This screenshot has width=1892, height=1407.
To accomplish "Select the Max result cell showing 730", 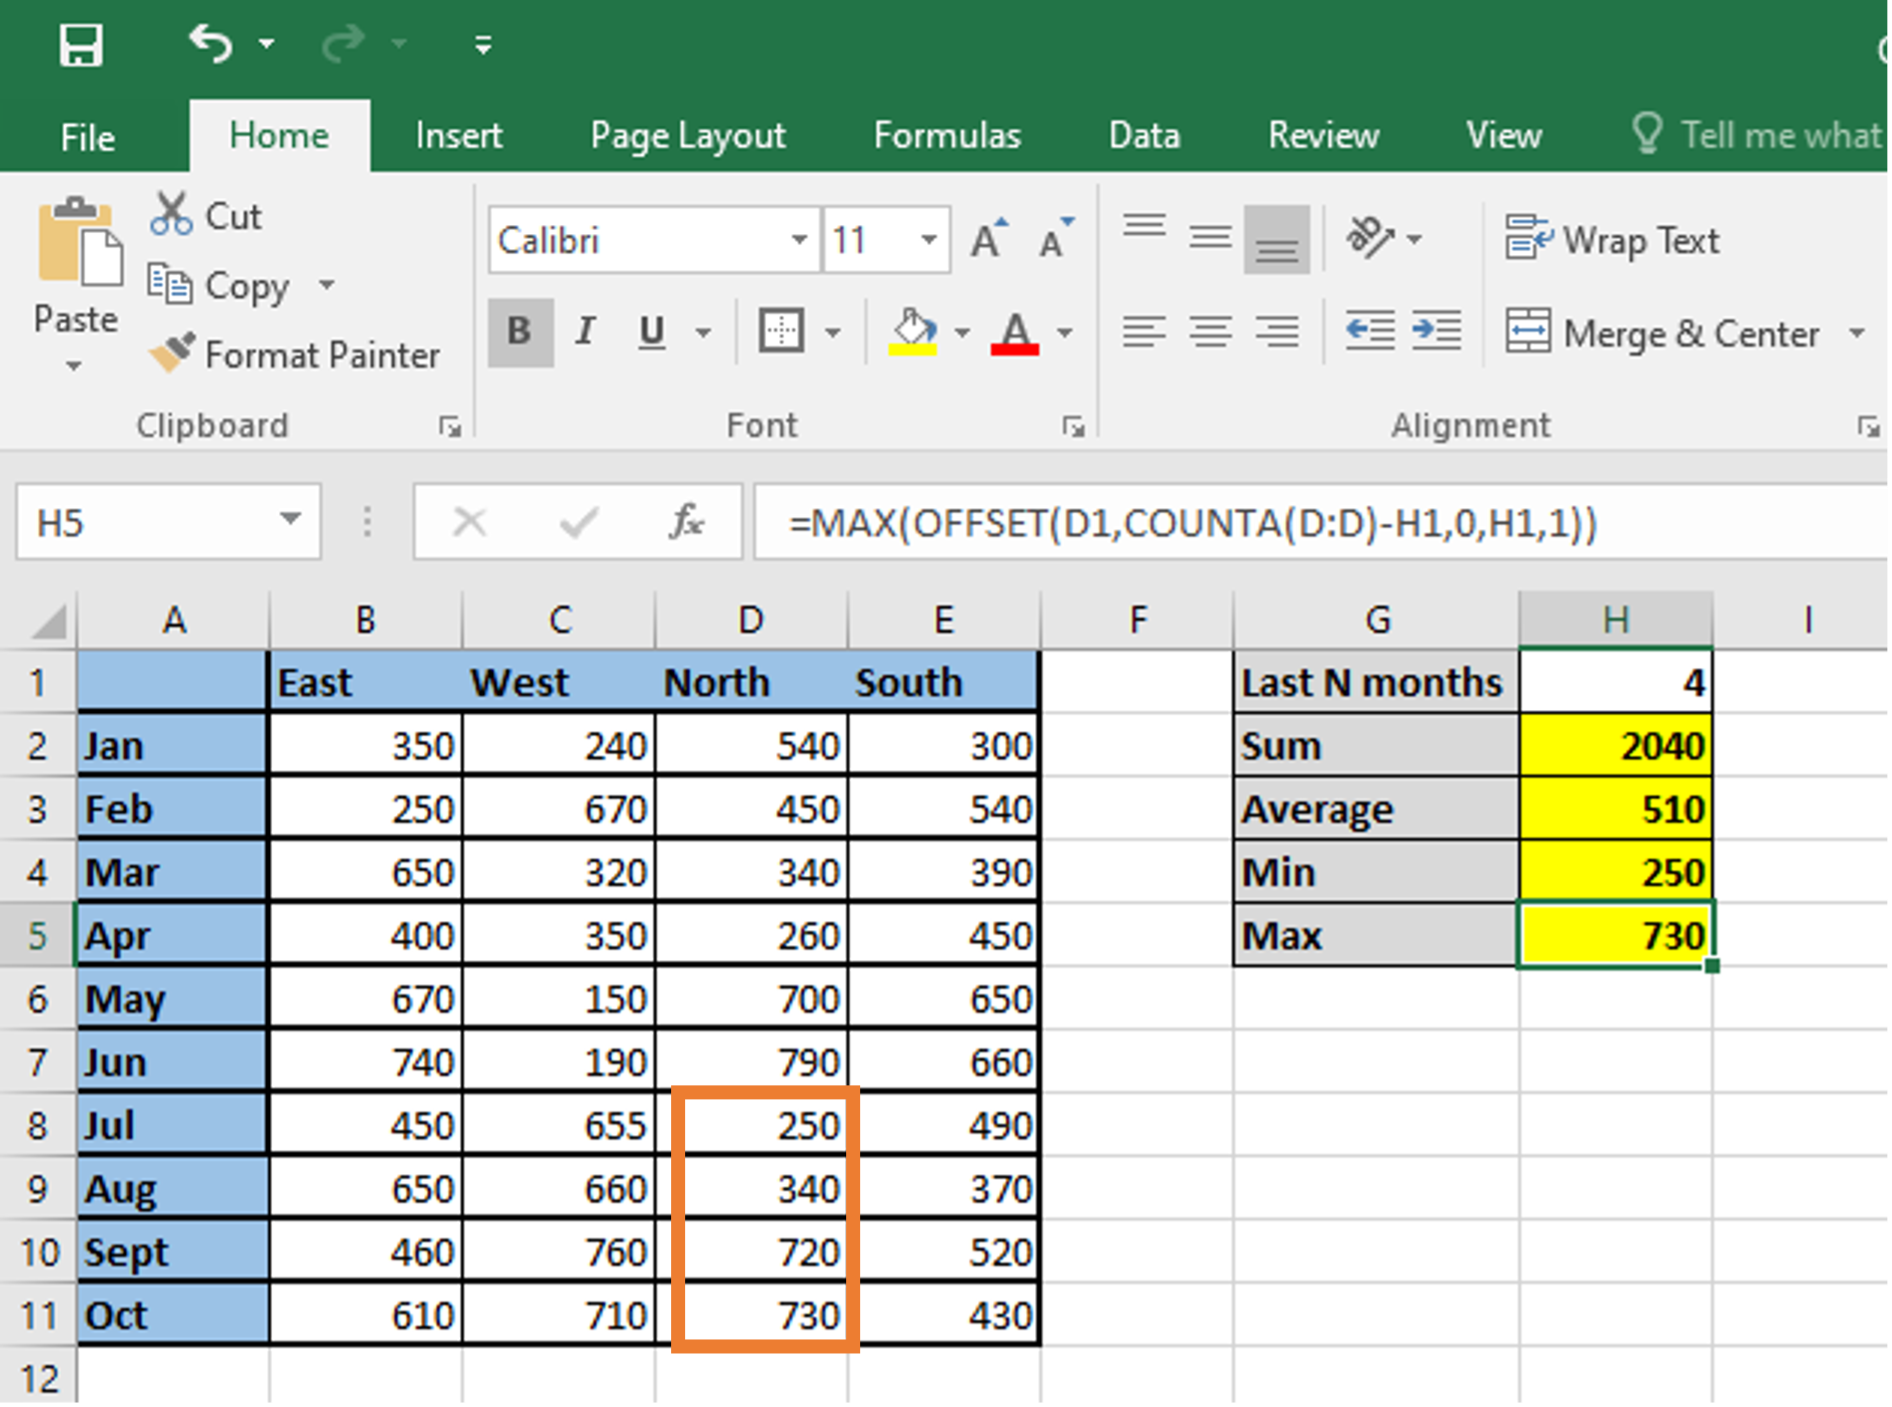I will [1615, 934].
